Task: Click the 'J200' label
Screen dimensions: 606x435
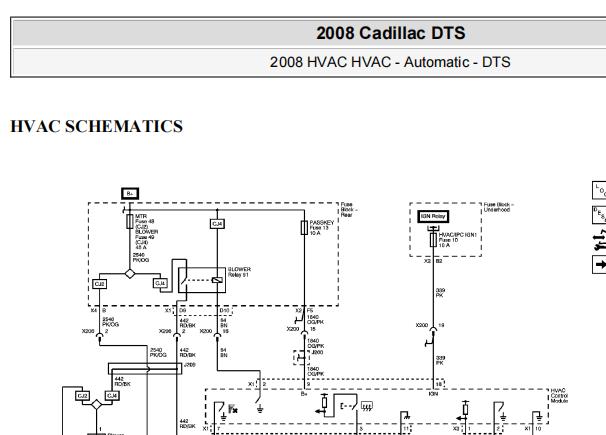Action: (317, 352)
